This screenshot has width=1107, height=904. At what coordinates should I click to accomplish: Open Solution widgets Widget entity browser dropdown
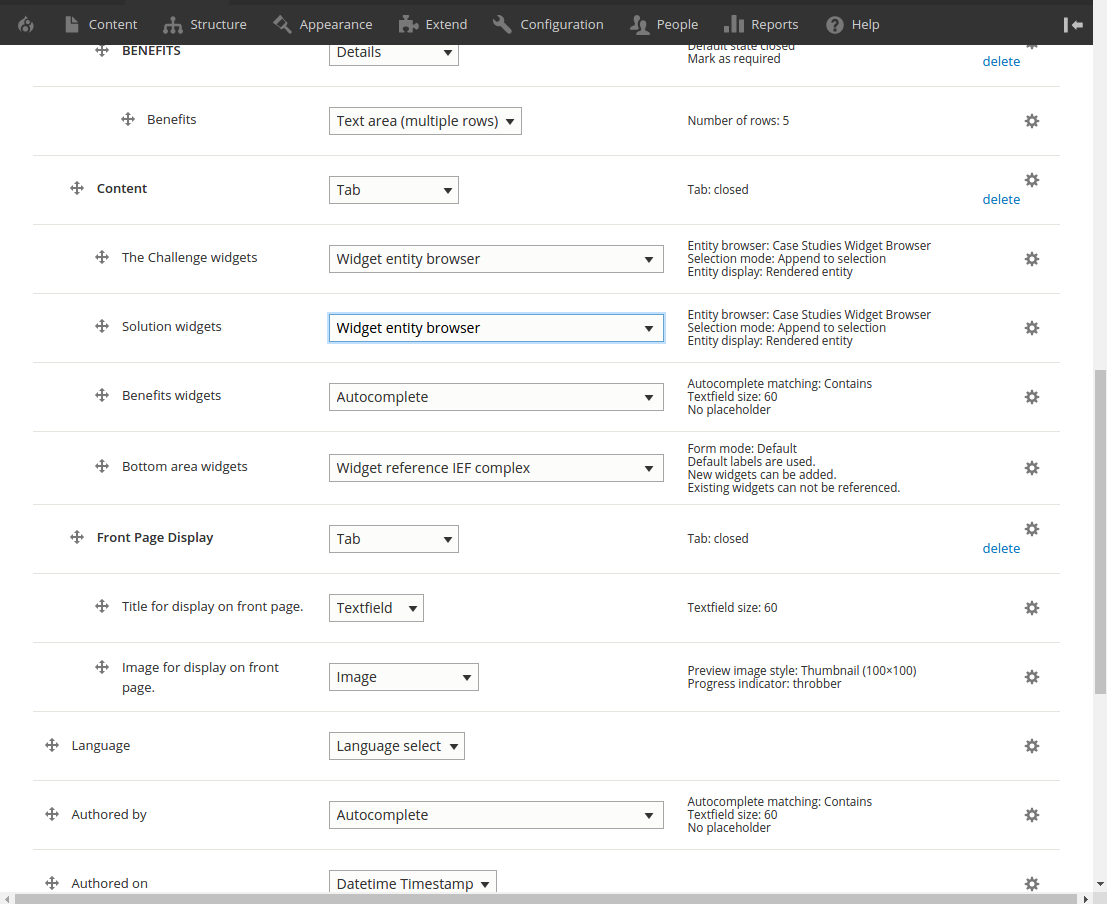coord(496,328)
